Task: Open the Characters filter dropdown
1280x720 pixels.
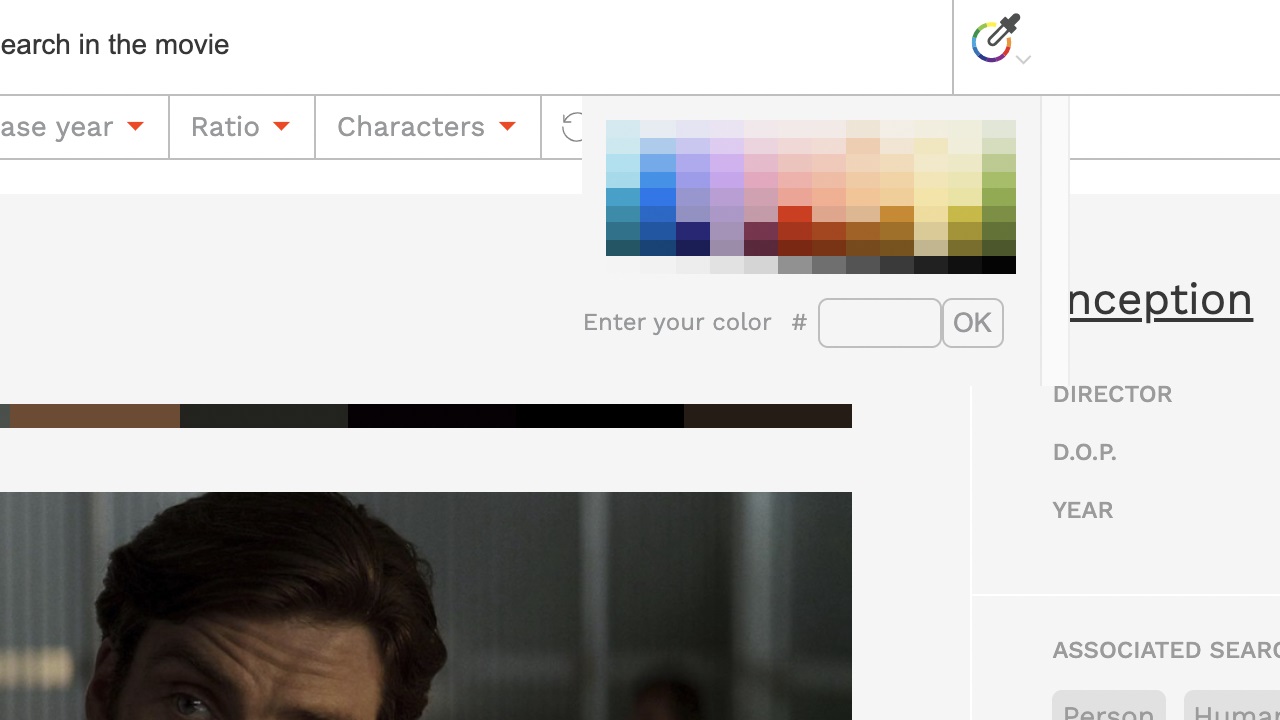Action: 428,127
